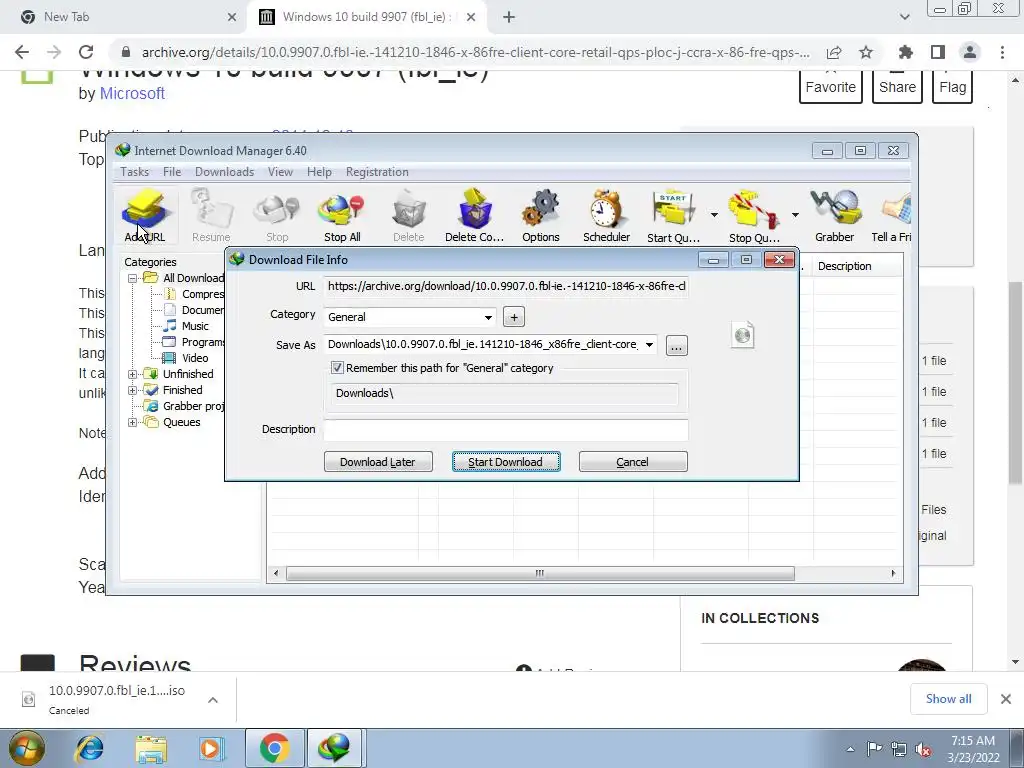This screenshot has height=768, width=1024.
Task: Click the share page icon in address bar
Action: point(834,52)
